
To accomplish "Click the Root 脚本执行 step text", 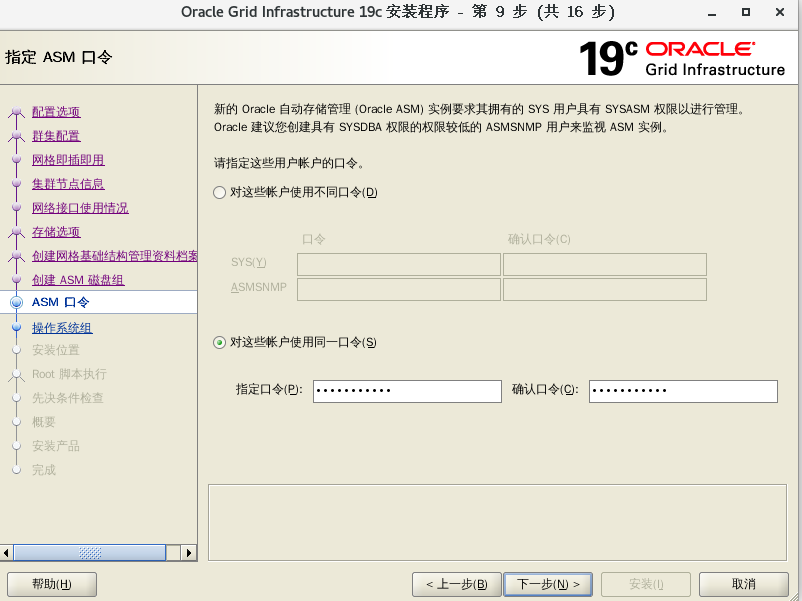I will [x=70, y=374].
